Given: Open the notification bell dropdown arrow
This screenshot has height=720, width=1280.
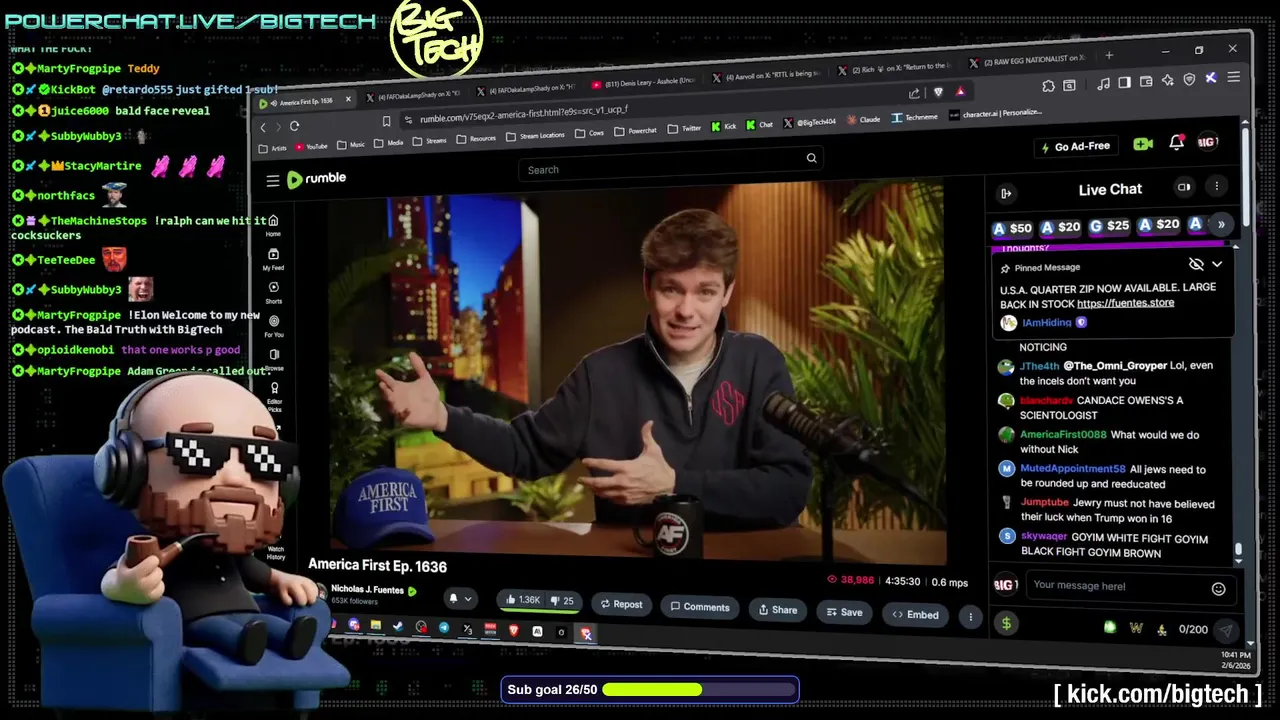Looking at the screenshot, I should (467, 599).
